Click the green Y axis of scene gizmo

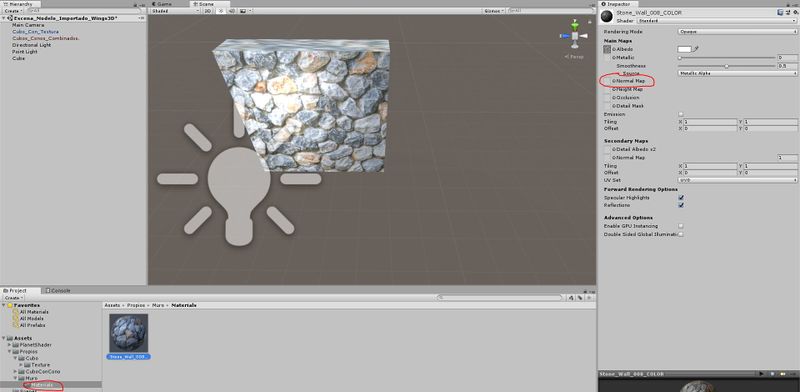coord(575,25)
